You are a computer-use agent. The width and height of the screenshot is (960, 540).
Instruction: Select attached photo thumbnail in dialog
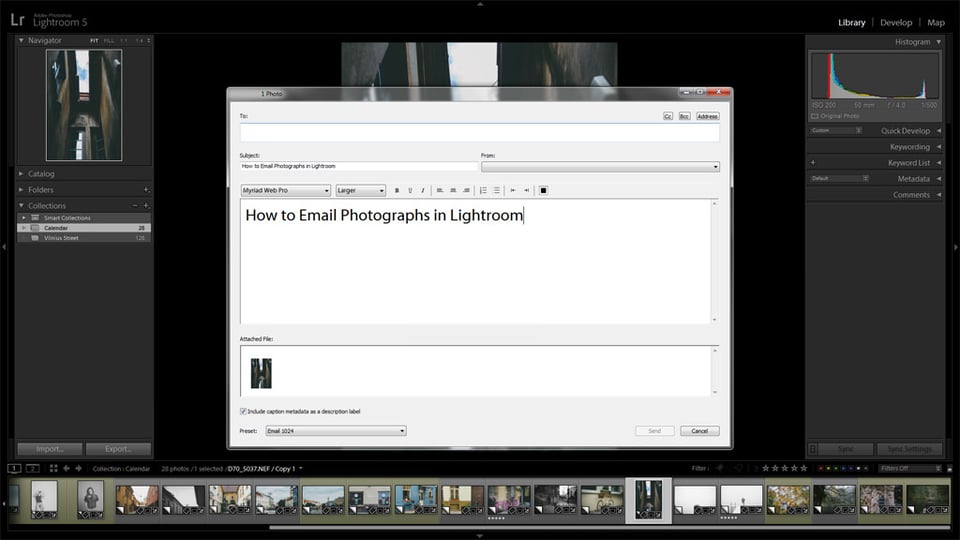pyautogui.click(x=261, y=373)
